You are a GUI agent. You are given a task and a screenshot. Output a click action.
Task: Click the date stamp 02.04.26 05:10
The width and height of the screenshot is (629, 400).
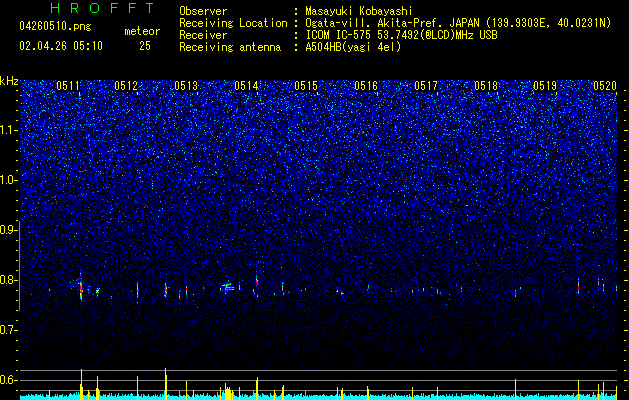point(61,46)
